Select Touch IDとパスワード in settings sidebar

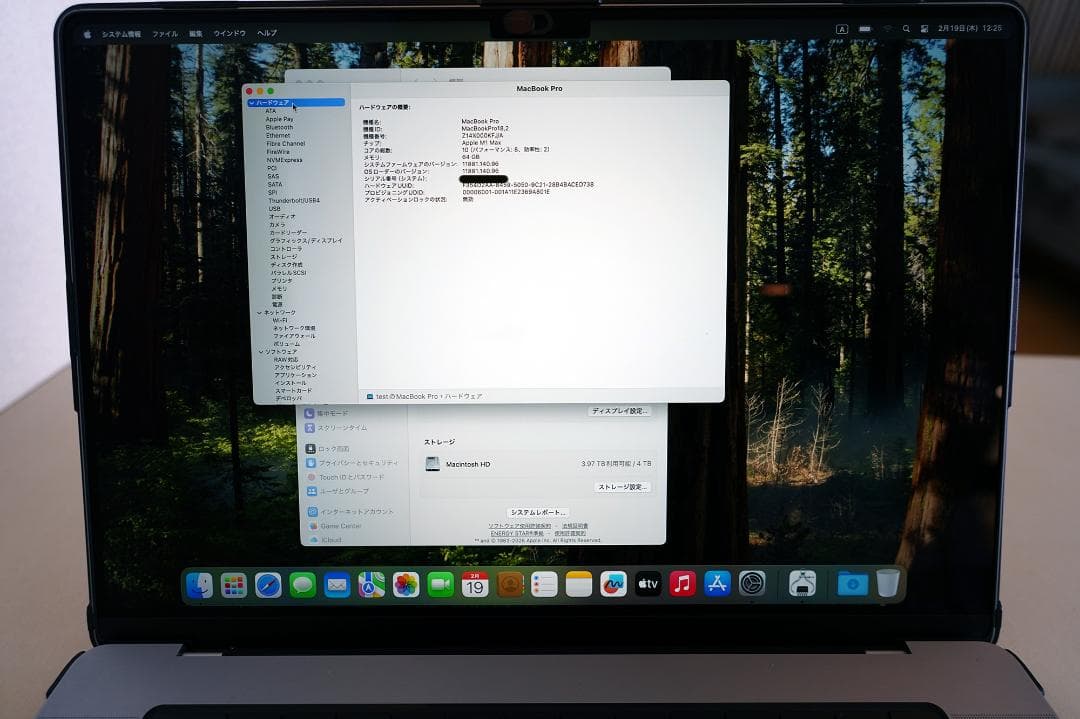[x=350, y=477]
